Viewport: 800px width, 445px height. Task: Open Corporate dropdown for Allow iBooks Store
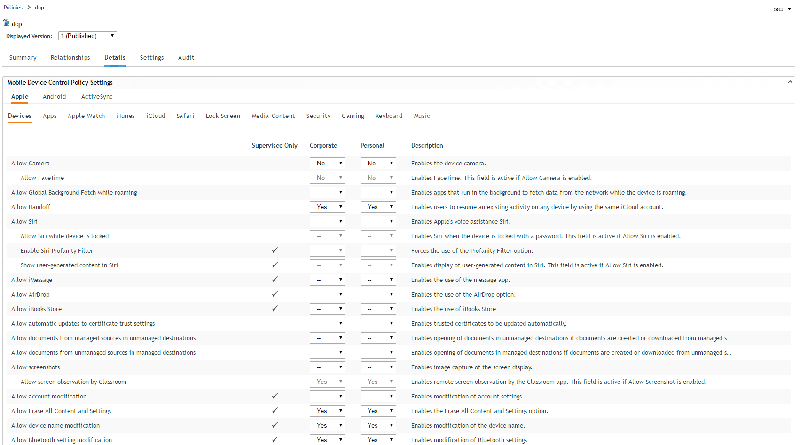click(x=327, y=309)
